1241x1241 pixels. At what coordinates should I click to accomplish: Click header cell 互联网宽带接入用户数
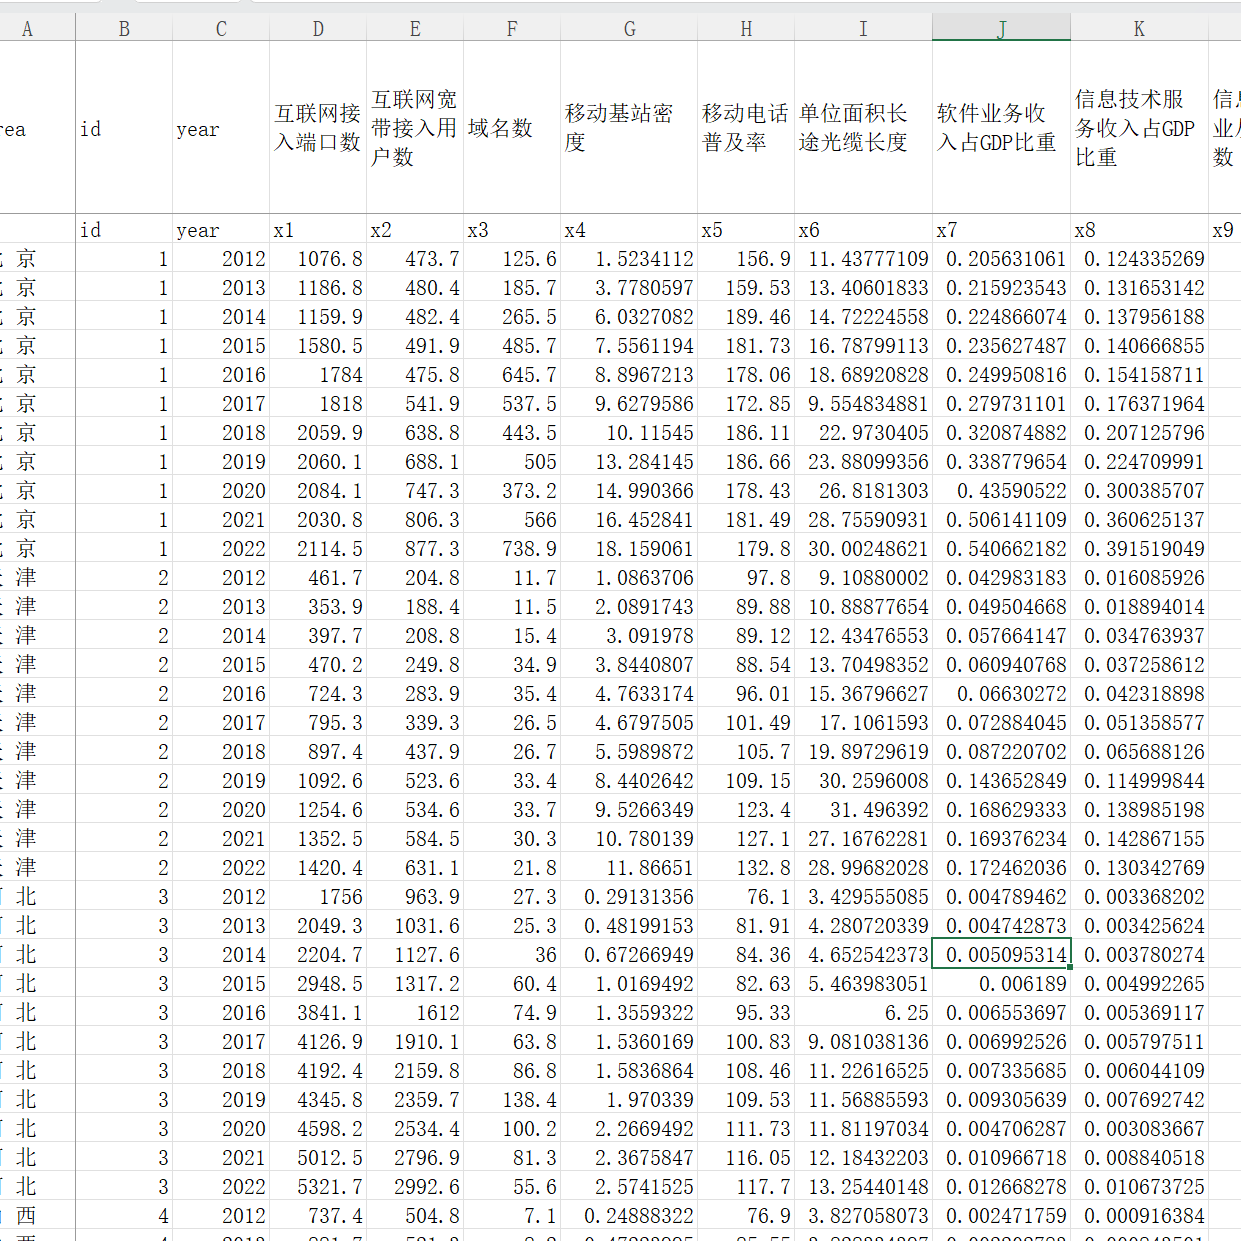415,128
